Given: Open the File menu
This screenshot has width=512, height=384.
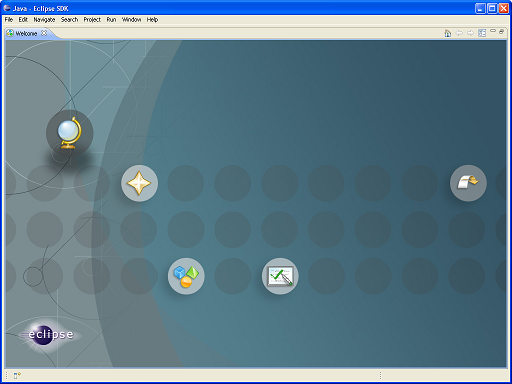Looking at the screenshot, I should (9, 20).
